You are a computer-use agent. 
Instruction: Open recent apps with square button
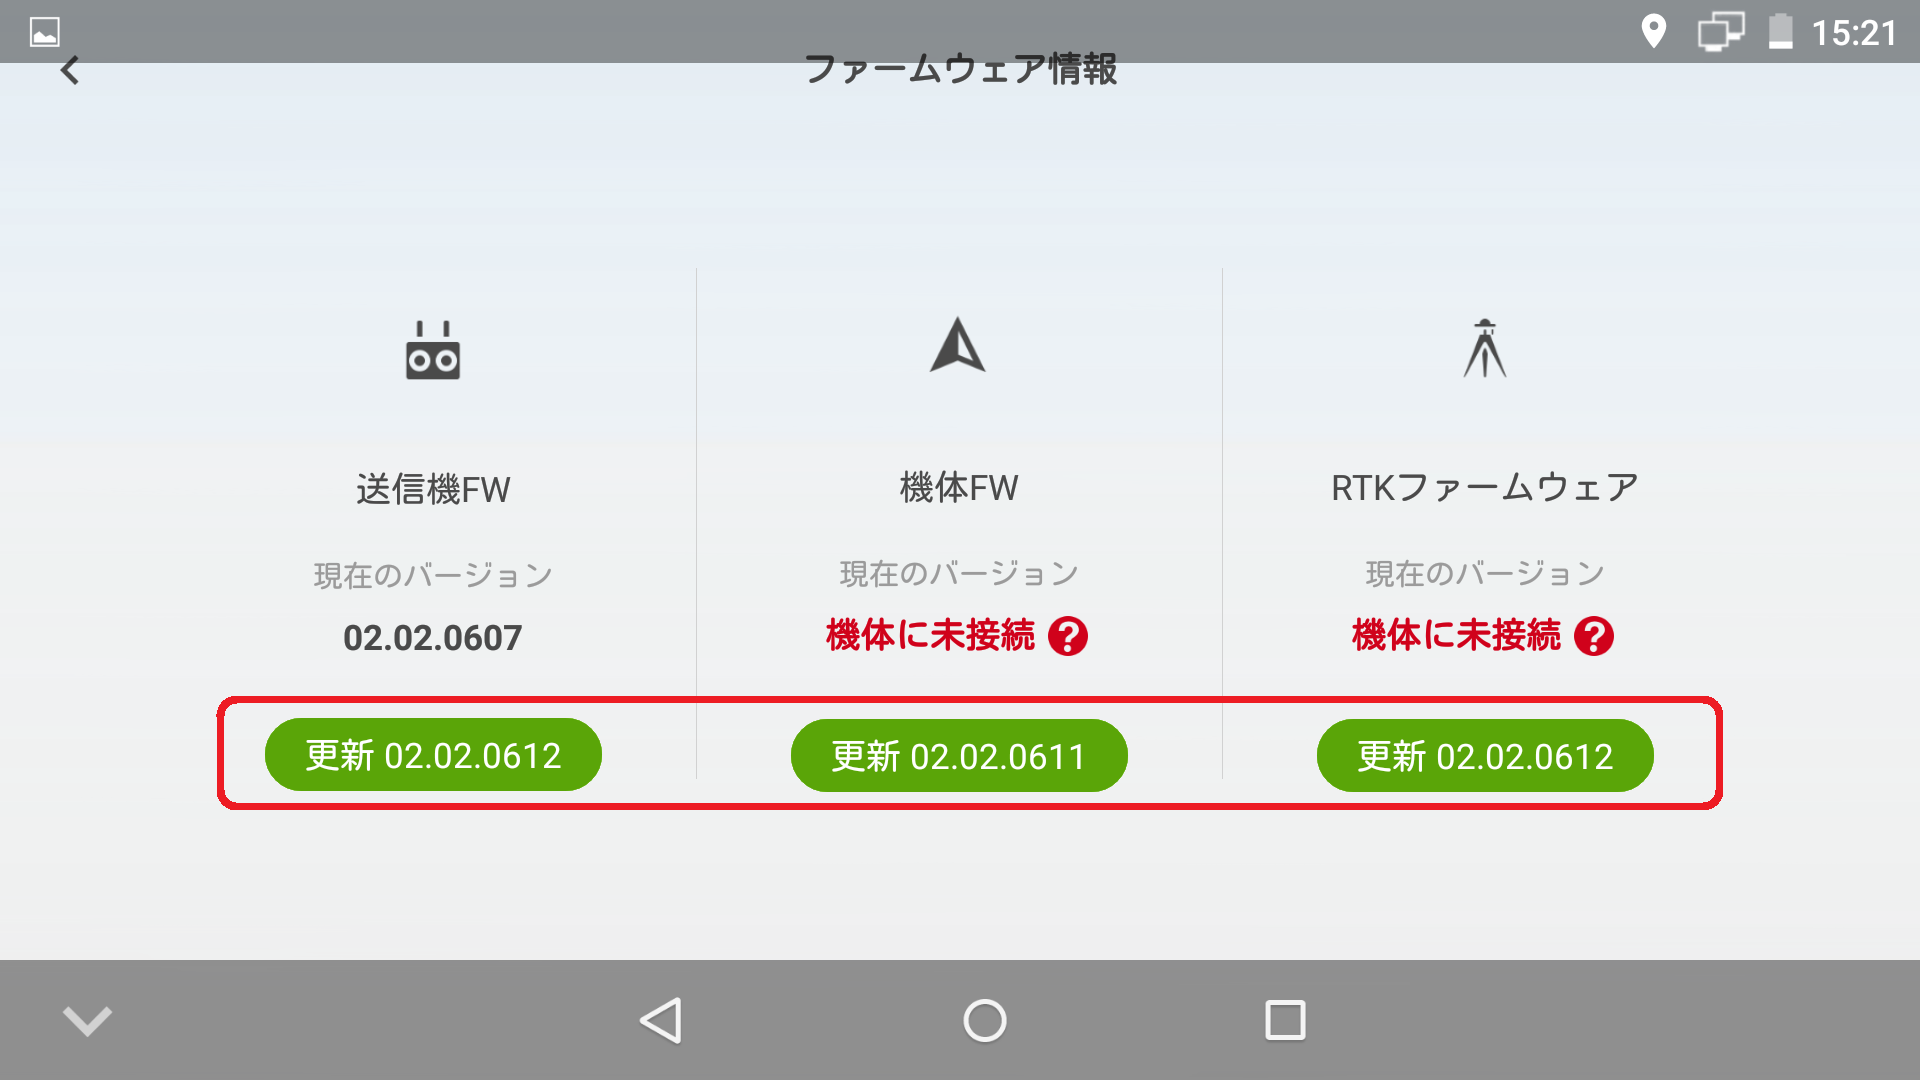pyautogui.click(x=1285, y=1020)
